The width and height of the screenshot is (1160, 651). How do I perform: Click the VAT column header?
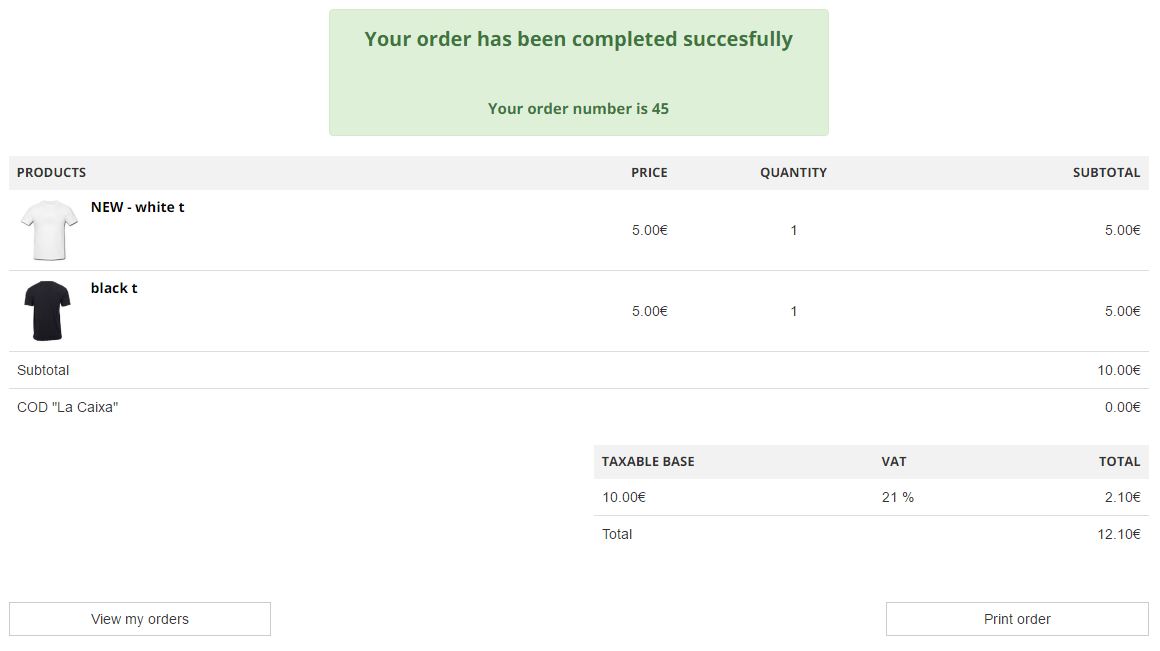894,462
